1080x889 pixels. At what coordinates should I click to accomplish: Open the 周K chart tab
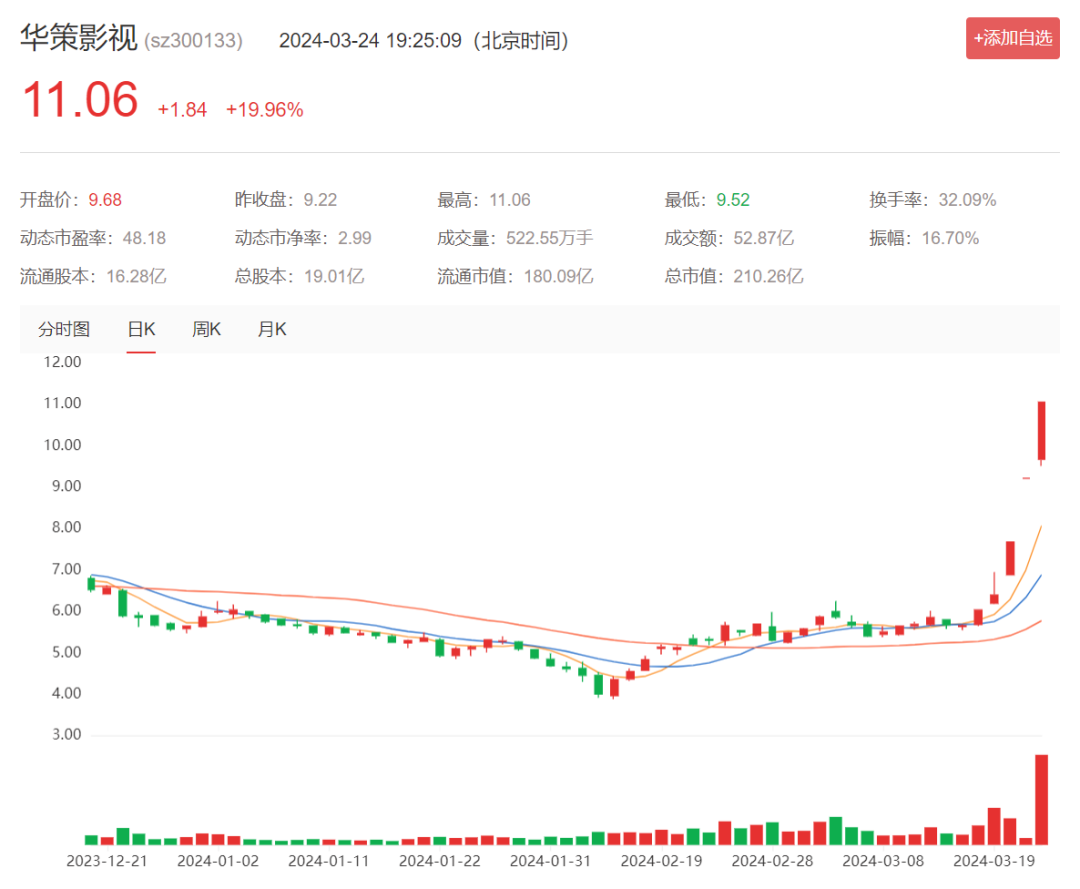[x=206, y=329]
